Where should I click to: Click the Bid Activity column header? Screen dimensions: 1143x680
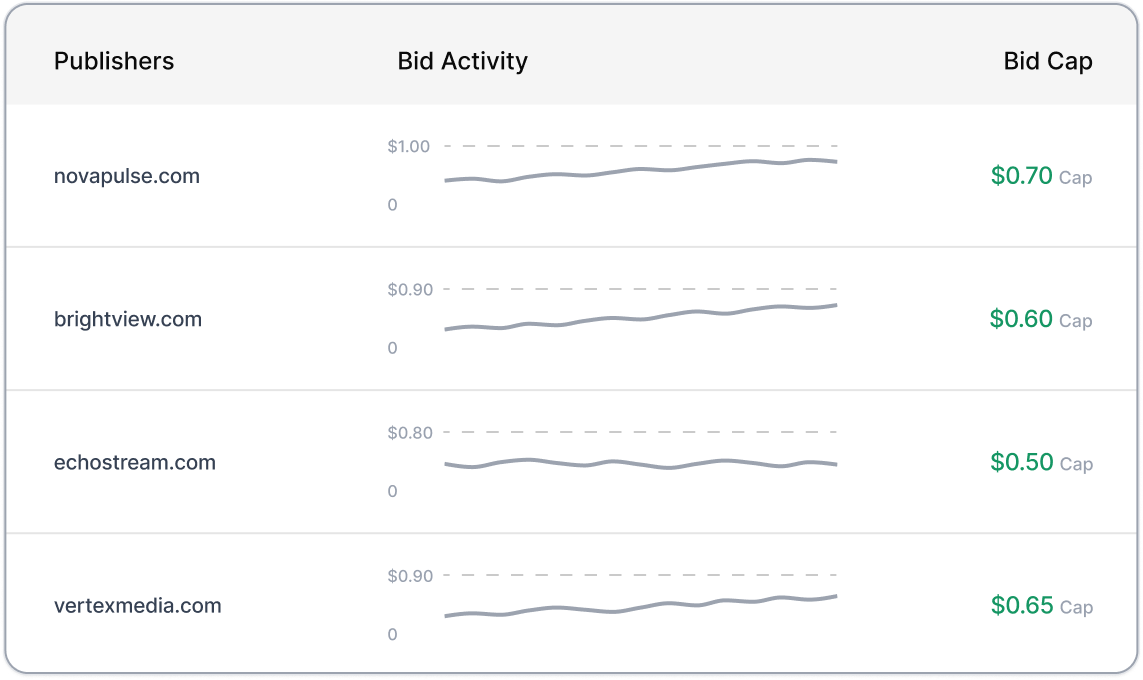(462, 61)
